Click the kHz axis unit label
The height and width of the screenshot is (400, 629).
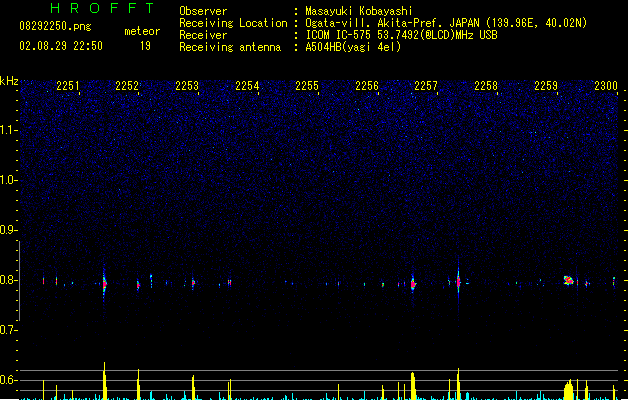[9, 81]
